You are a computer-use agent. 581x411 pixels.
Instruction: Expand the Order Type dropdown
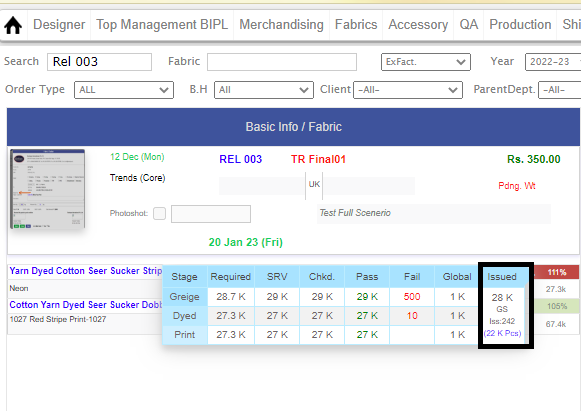point(124,90)
